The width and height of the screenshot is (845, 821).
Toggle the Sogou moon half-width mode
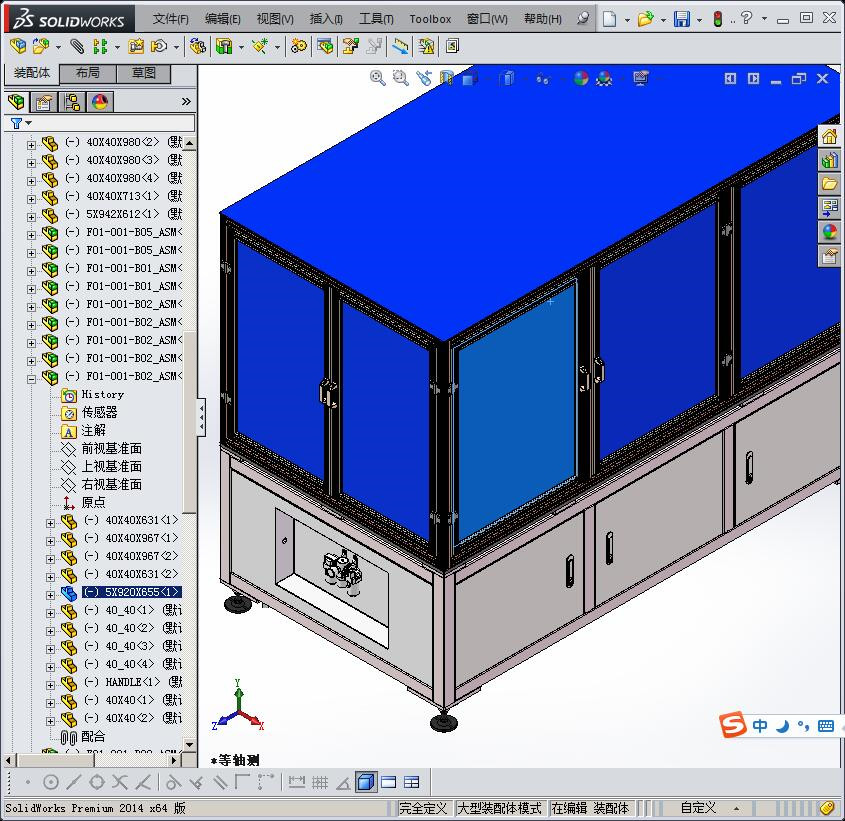click(782, 726)
